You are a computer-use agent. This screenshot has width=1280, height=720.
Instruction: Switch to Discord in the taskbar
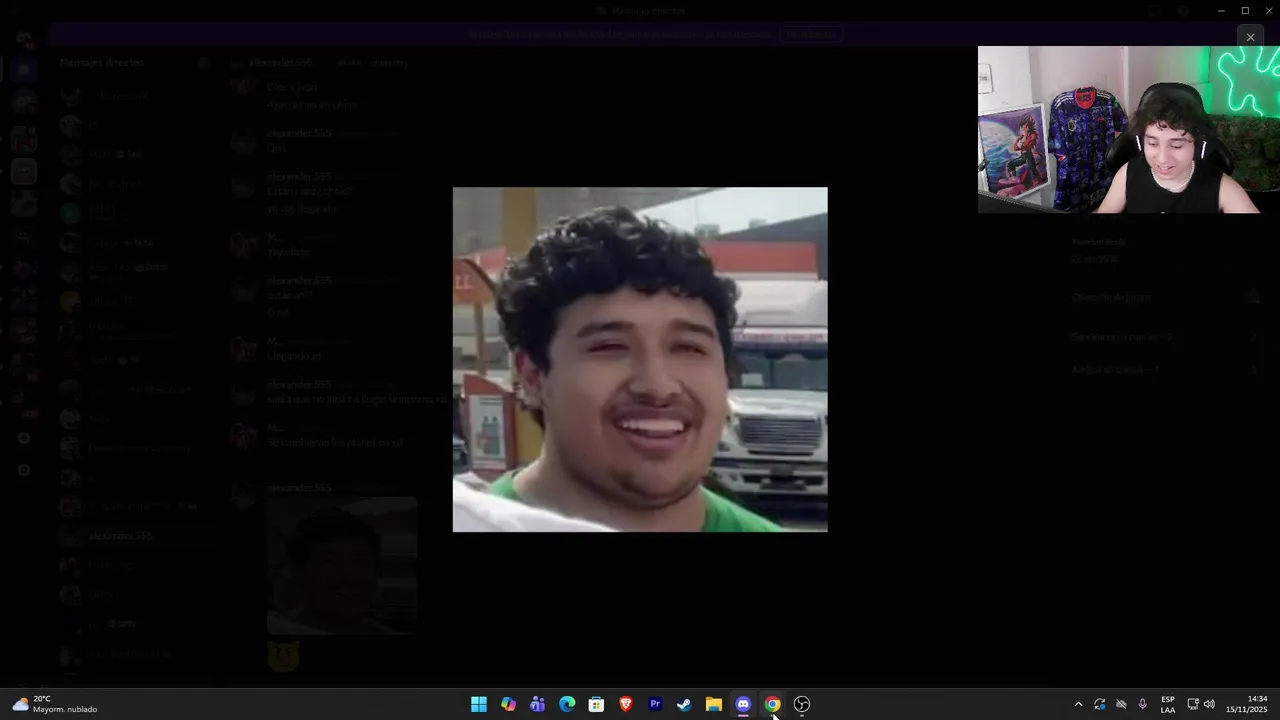coord(743,704)
